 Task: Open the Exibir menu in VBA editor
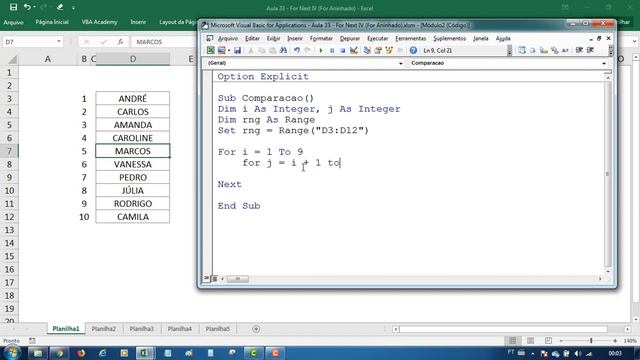(x=273, y=38)
